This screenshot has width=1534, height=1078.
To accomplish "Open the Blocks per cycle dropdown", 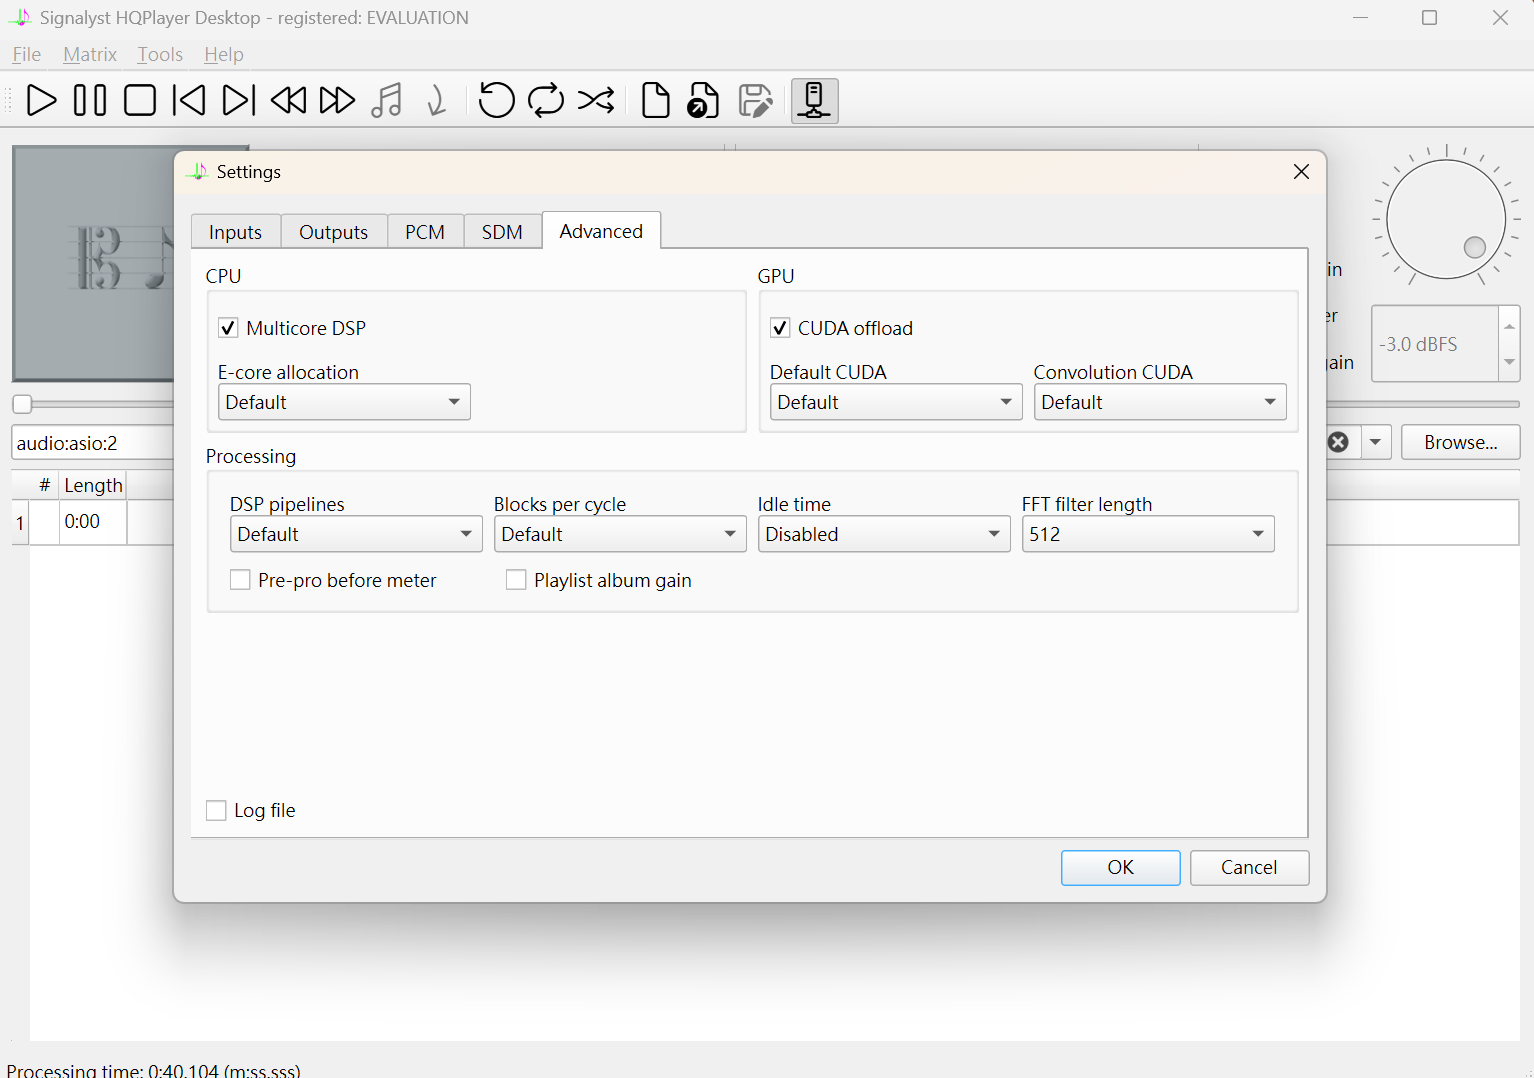I will click(x=620, y=534).
